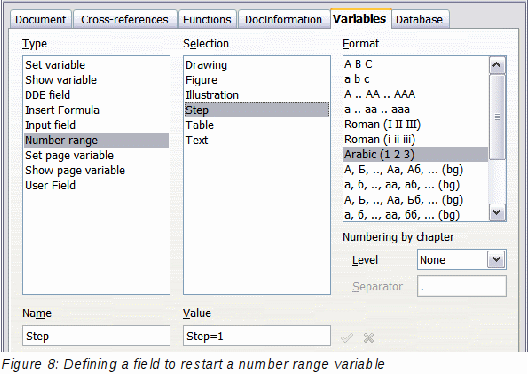Open the Level dropdown
Image resolution: width=528 pixels, height=375 pixels.
(496, 260)
